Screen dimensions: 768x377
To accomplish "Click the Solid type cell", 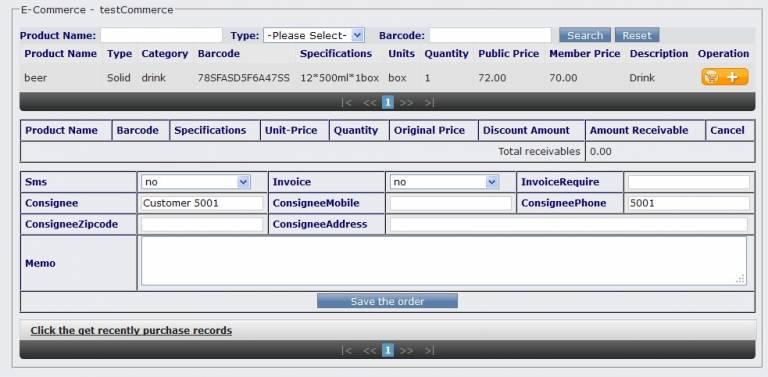I will 119,77.
